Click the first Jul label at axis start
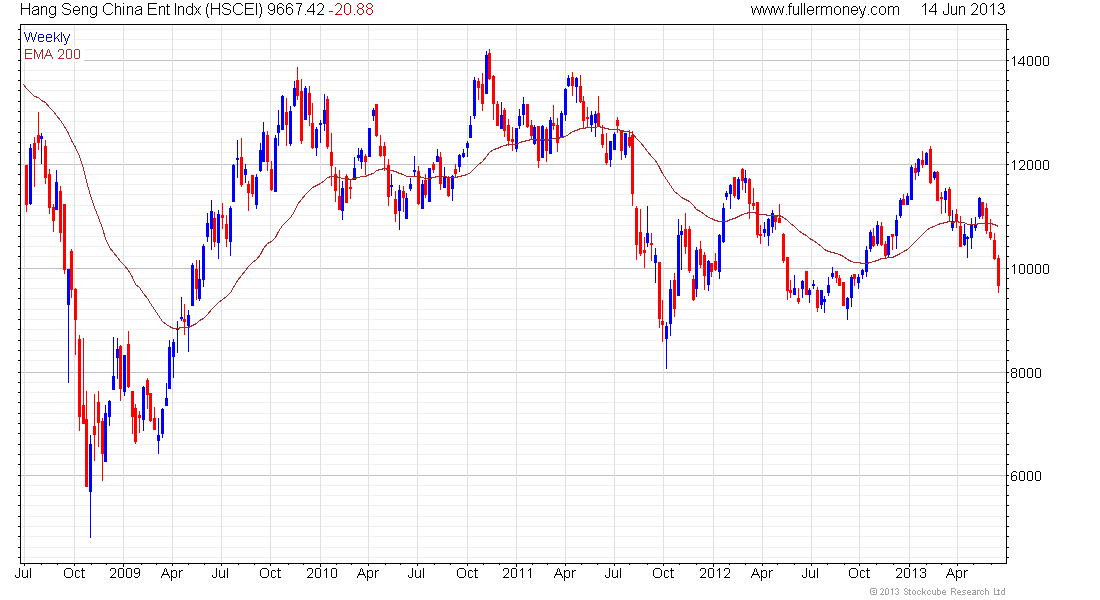Viewport: 1100px width, 600px height. pos(23,573)
